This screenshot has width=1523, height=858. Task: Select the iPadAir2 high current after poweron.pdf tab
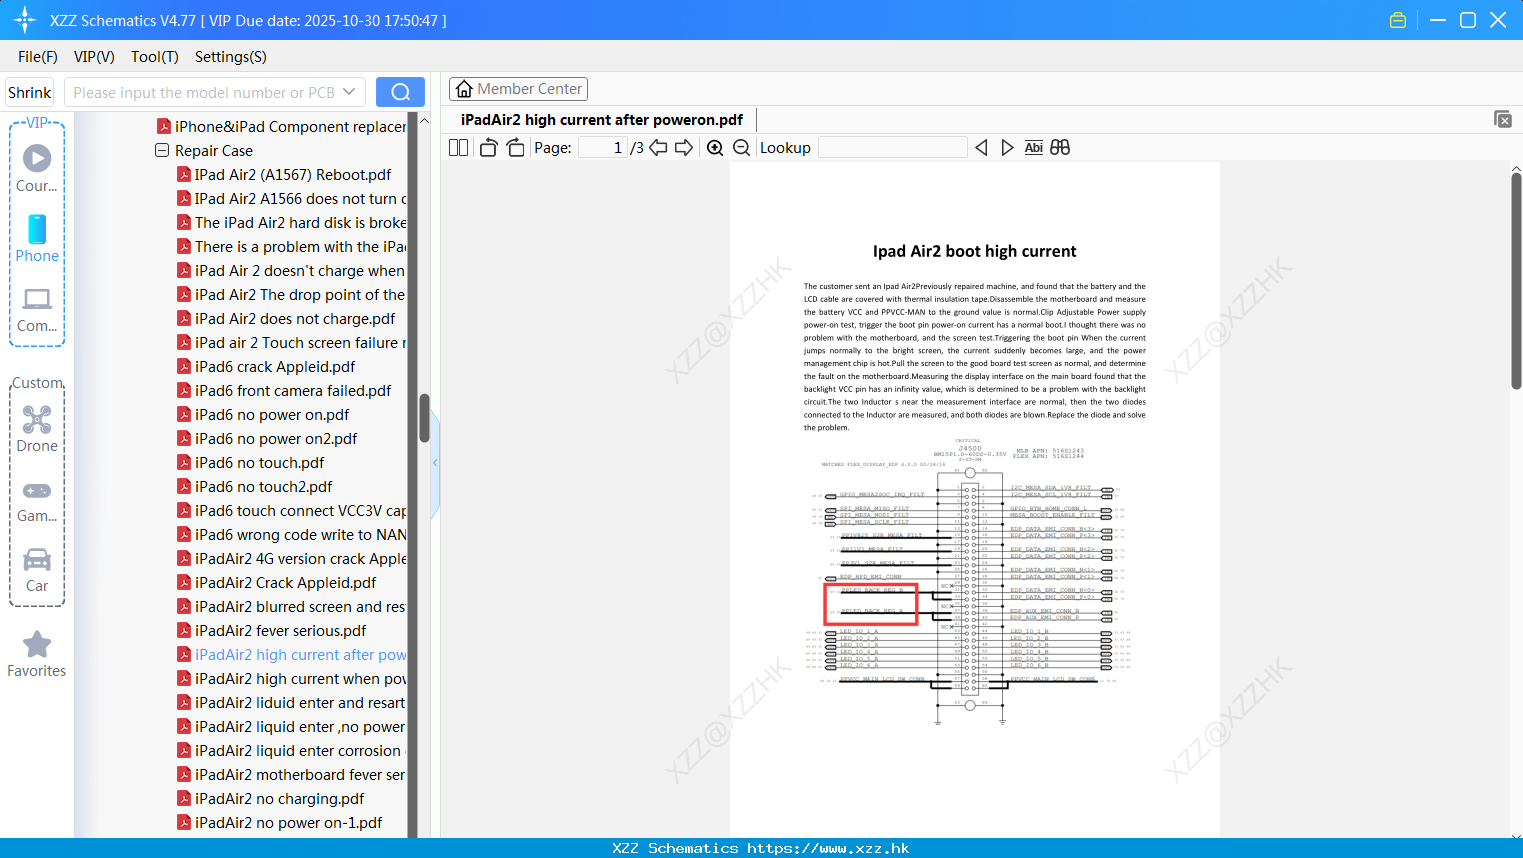click(602, 120)
